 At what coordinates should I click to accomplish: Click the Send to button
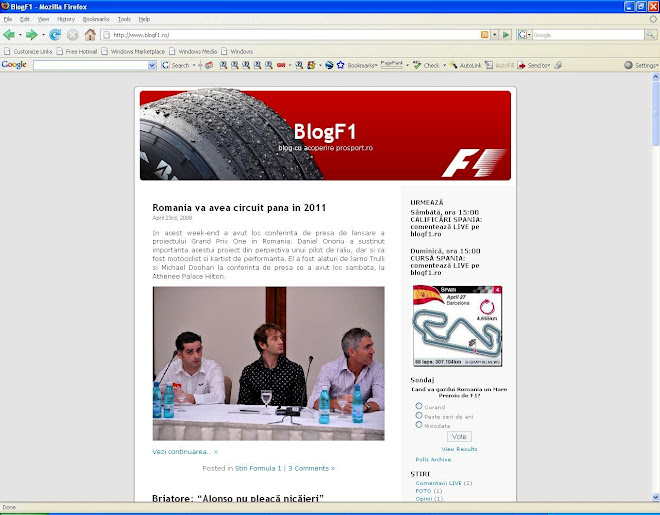pyautogui.click(x=533, y=65)
